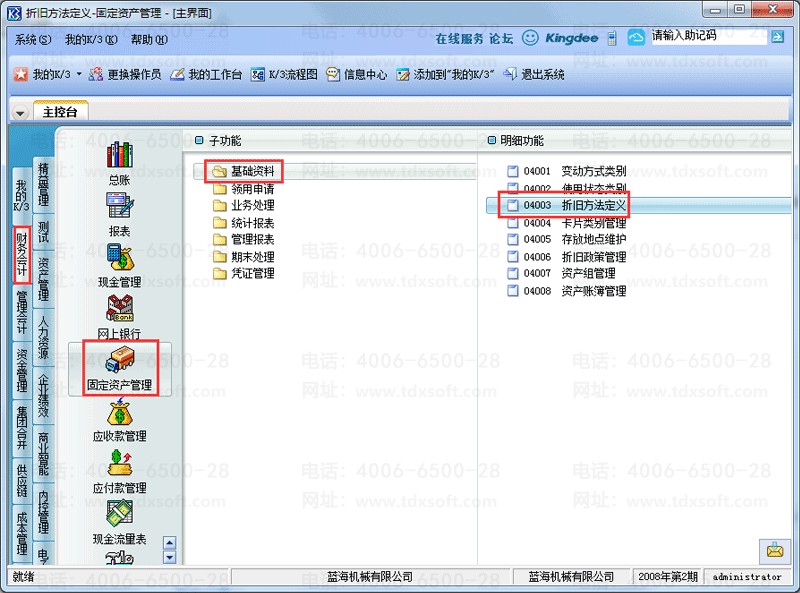
Task: Expand the dropdown arrow beside 主控台 tab
Action: [20, 112]
